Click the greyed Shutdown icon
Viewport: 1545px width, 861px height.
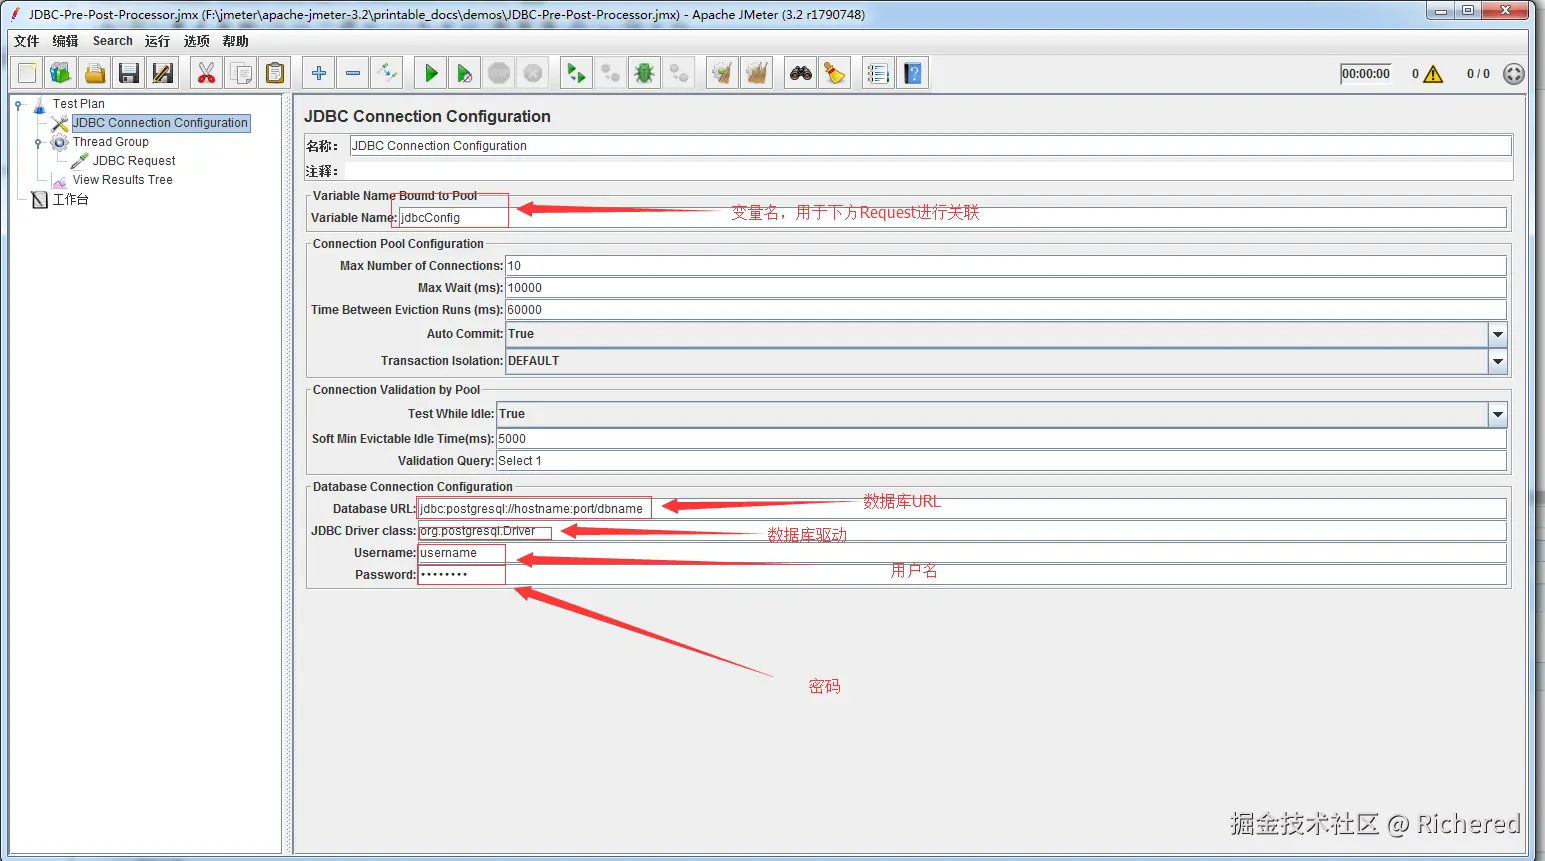pos(533,73)
